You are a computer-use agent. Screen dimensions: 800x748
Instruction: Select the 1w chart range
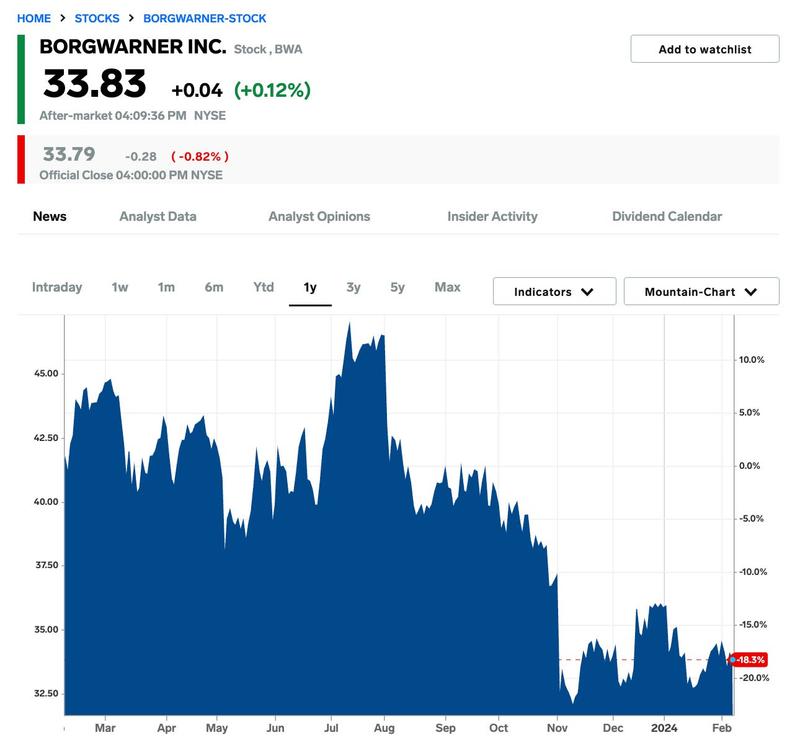pos(120,287)
